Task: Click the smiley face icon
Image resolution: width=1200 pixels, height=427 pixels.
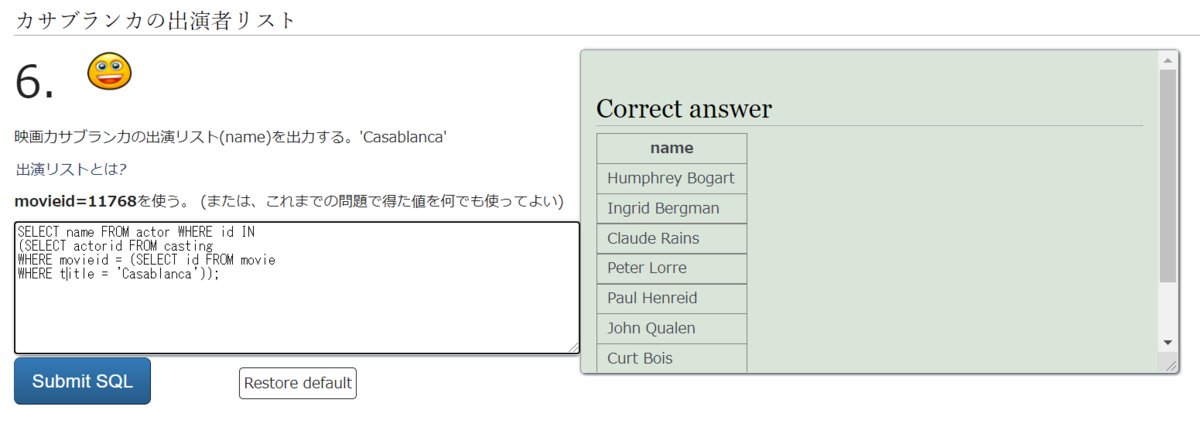Action: tap(109, 71)
